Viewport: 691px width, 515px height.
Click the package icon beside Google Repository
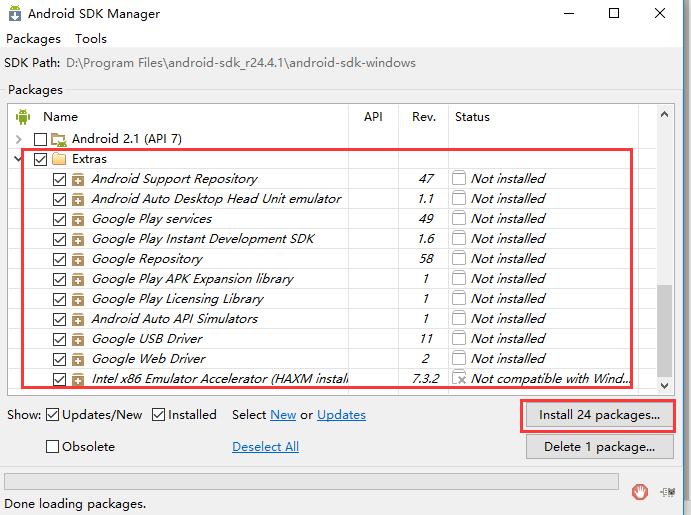pos(78,259)
